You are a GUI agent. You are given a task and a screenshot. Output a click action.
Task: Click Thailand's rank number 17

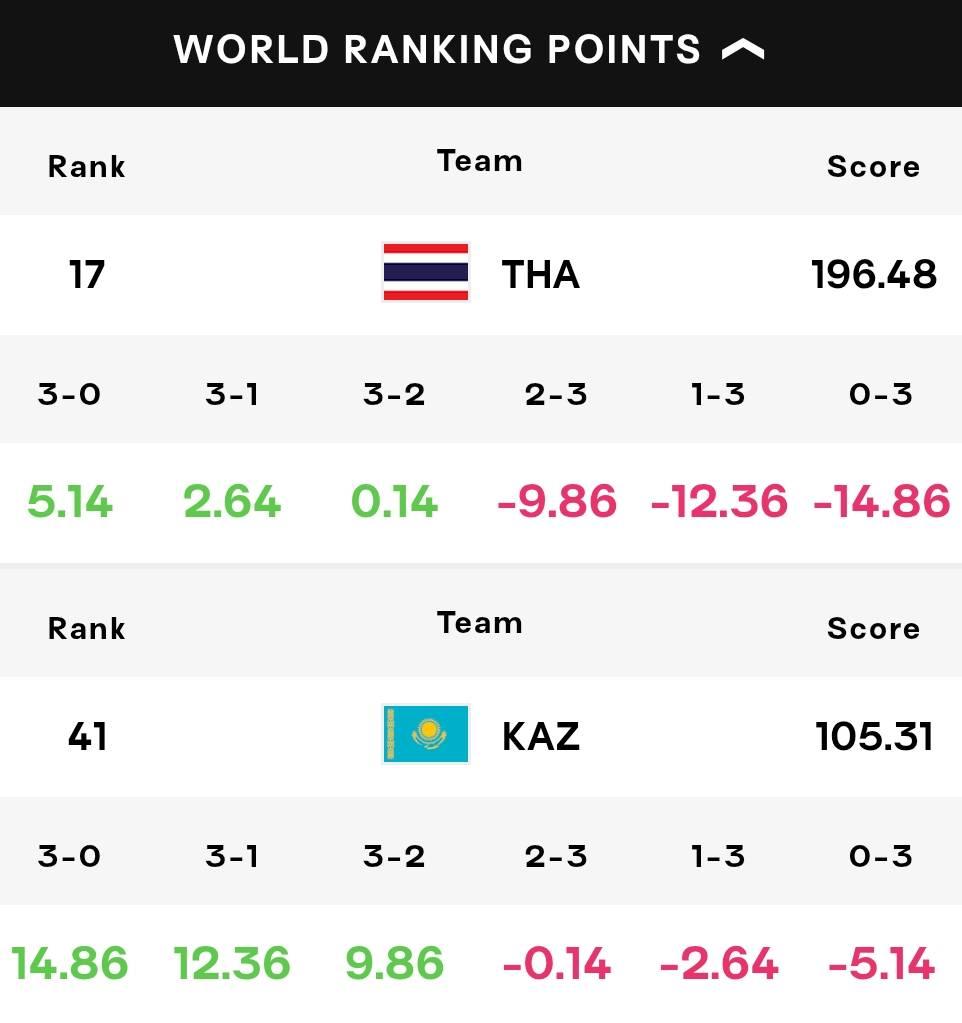coord(87,274)
